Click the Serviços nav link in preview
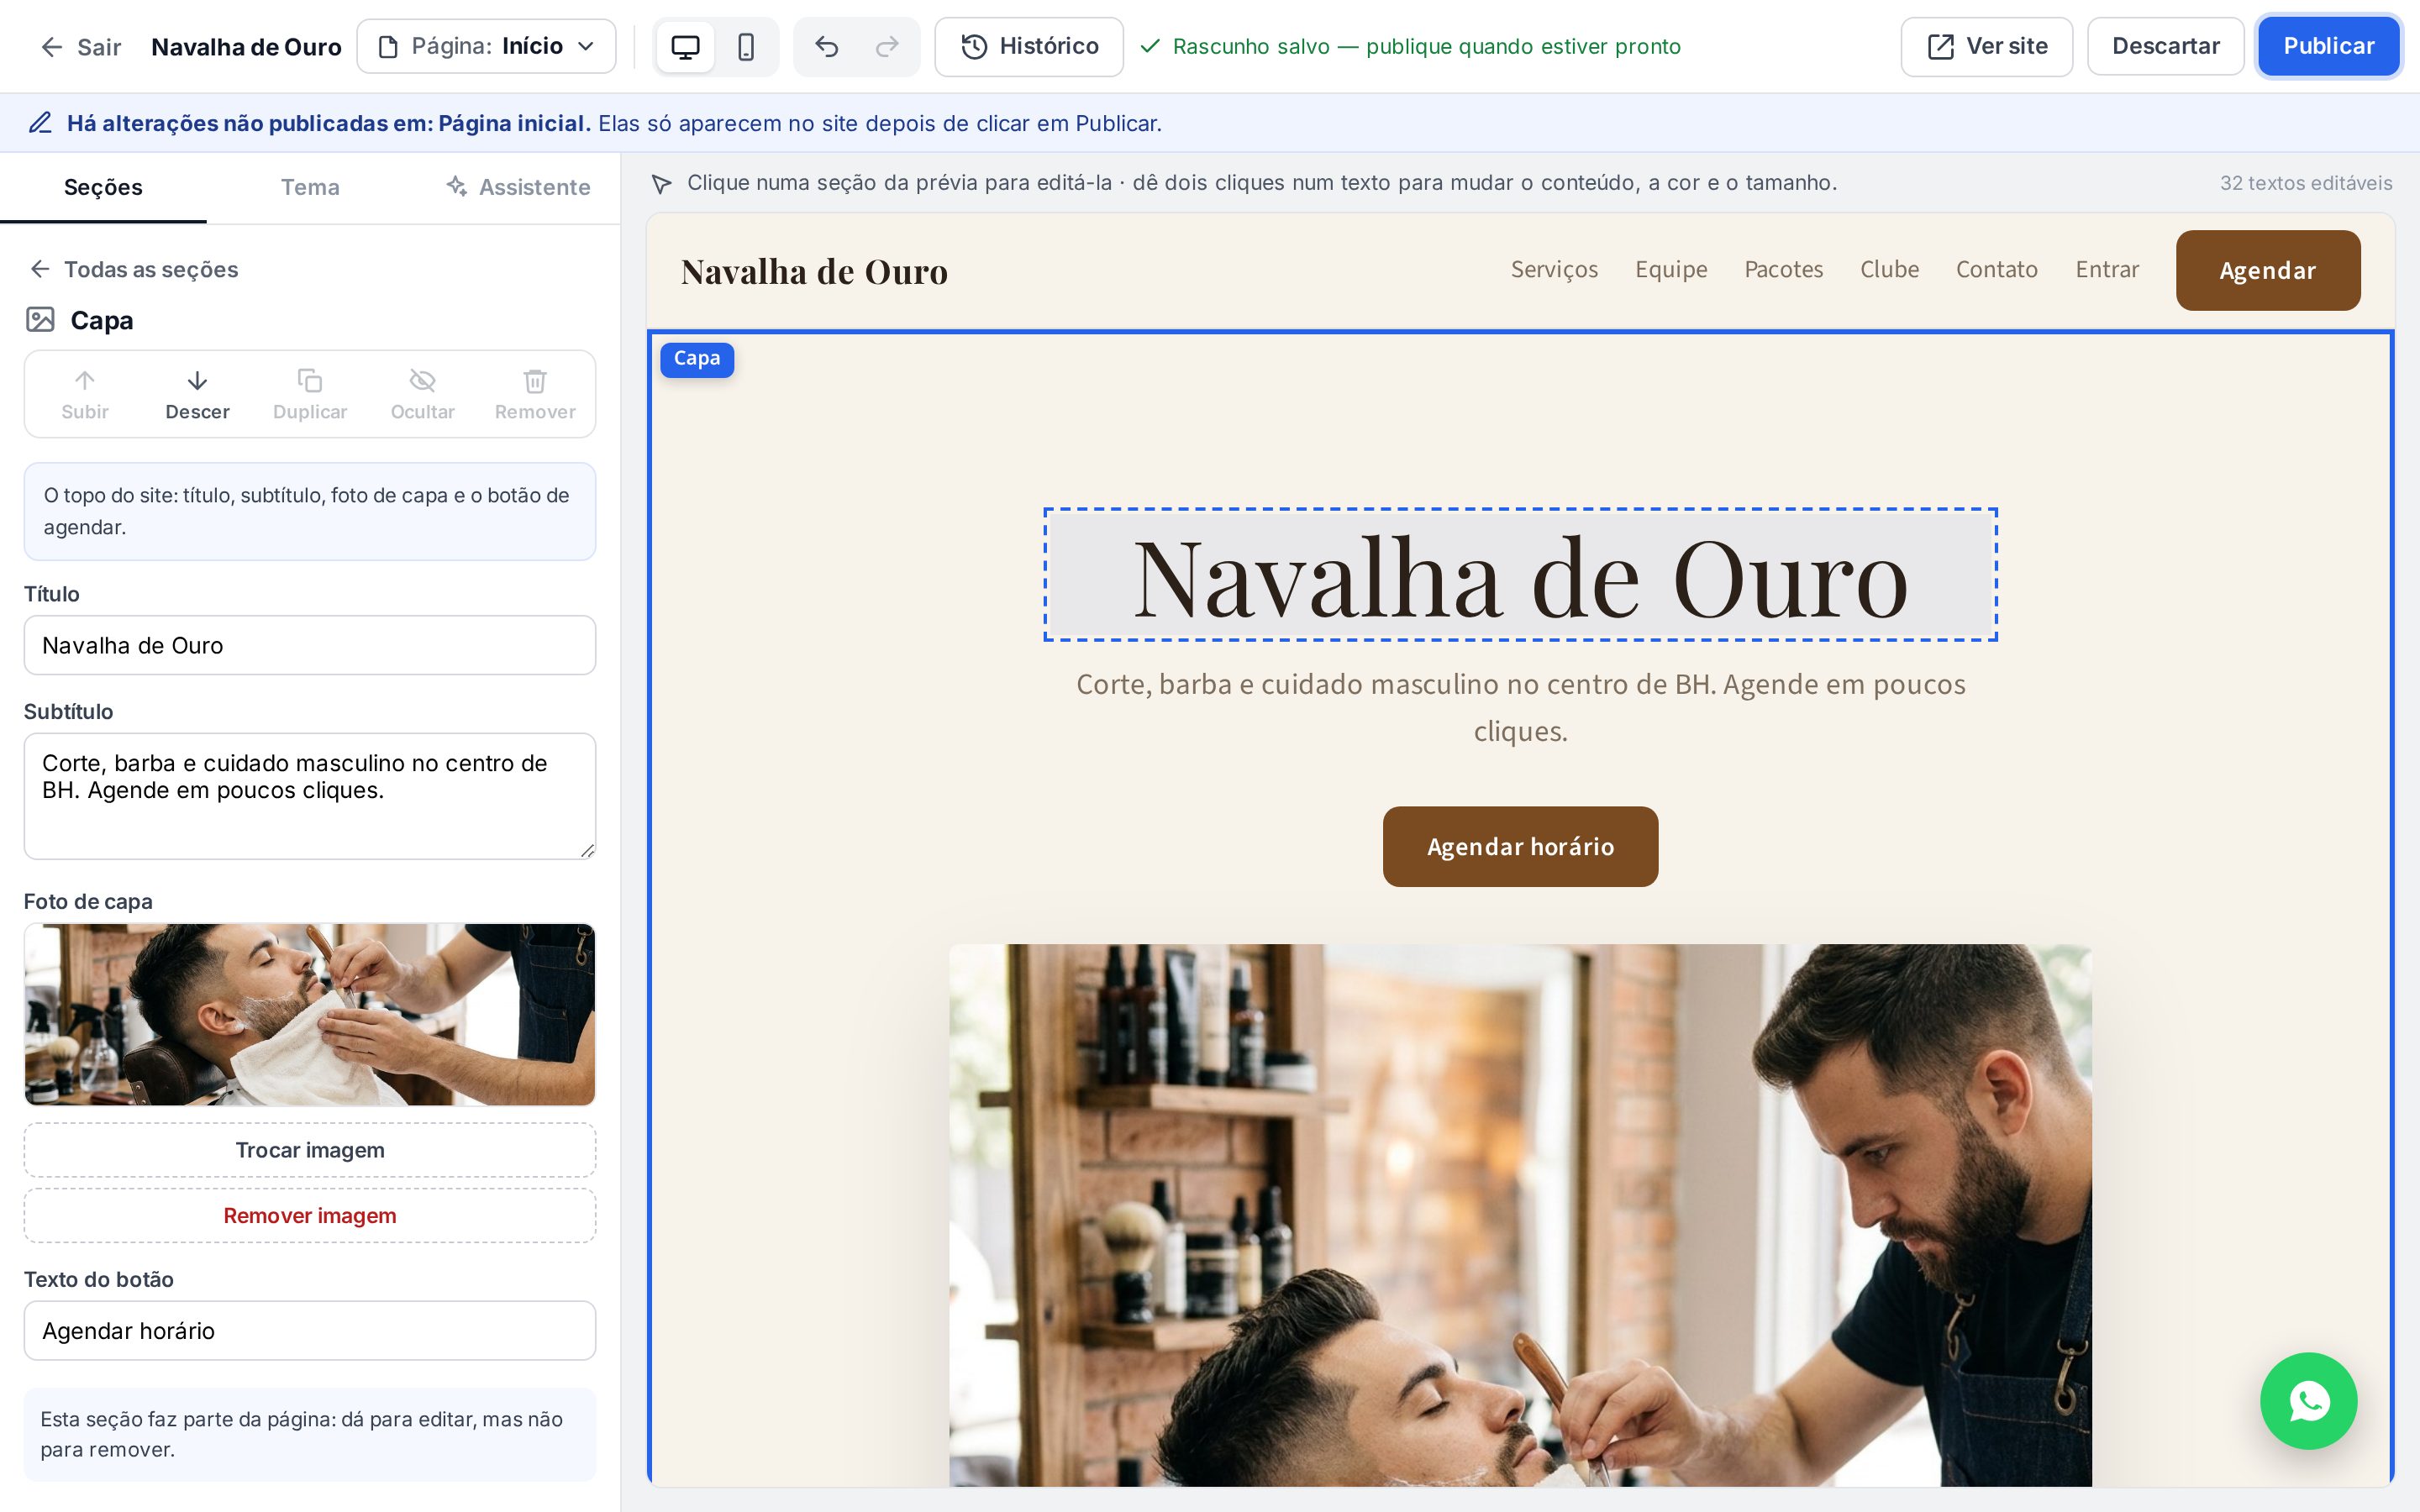The image size is (2420, 1512). (x=1554, y=269)
